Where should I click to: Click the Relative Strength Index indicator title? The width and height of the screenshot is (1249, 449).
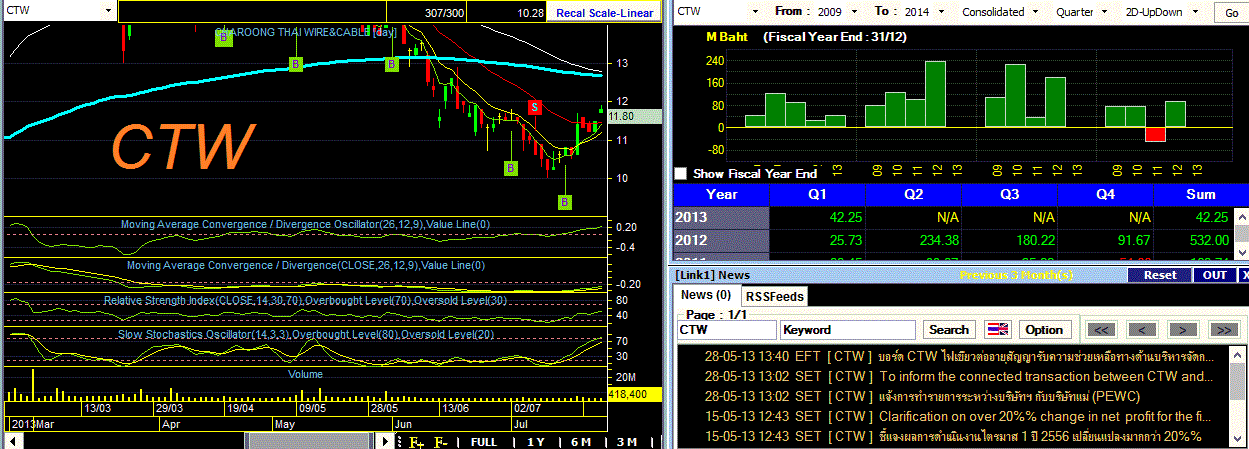[304, 300]
